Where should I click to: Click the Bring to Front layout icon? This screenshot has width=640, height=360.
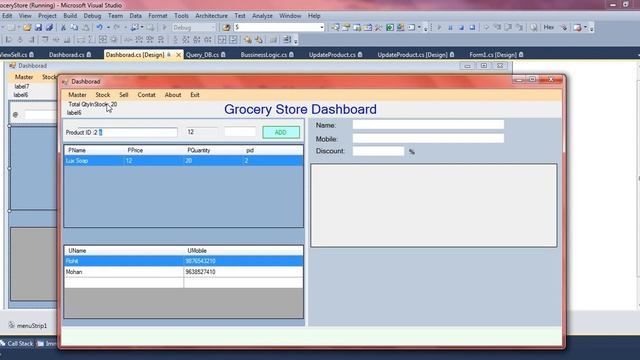coord(247,40)
